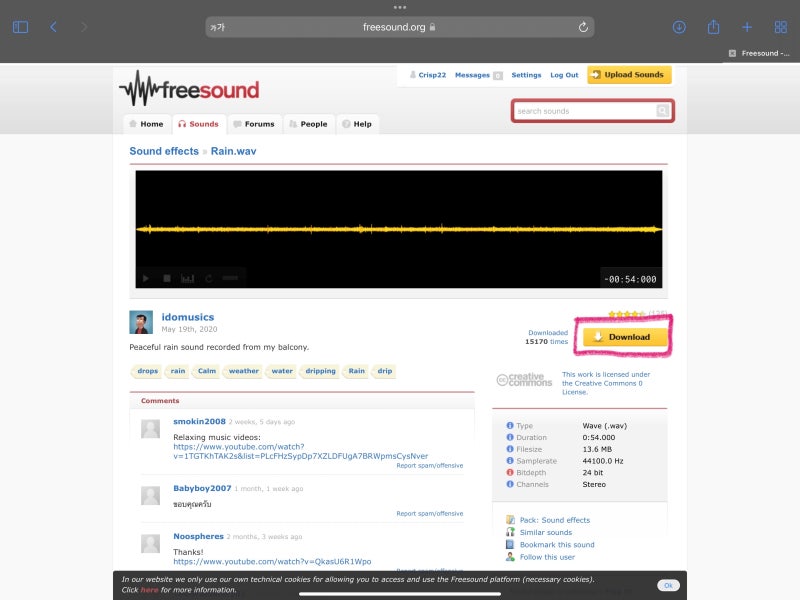
Task: Click the search magnifier in the search box
Action: click(661, 110)
